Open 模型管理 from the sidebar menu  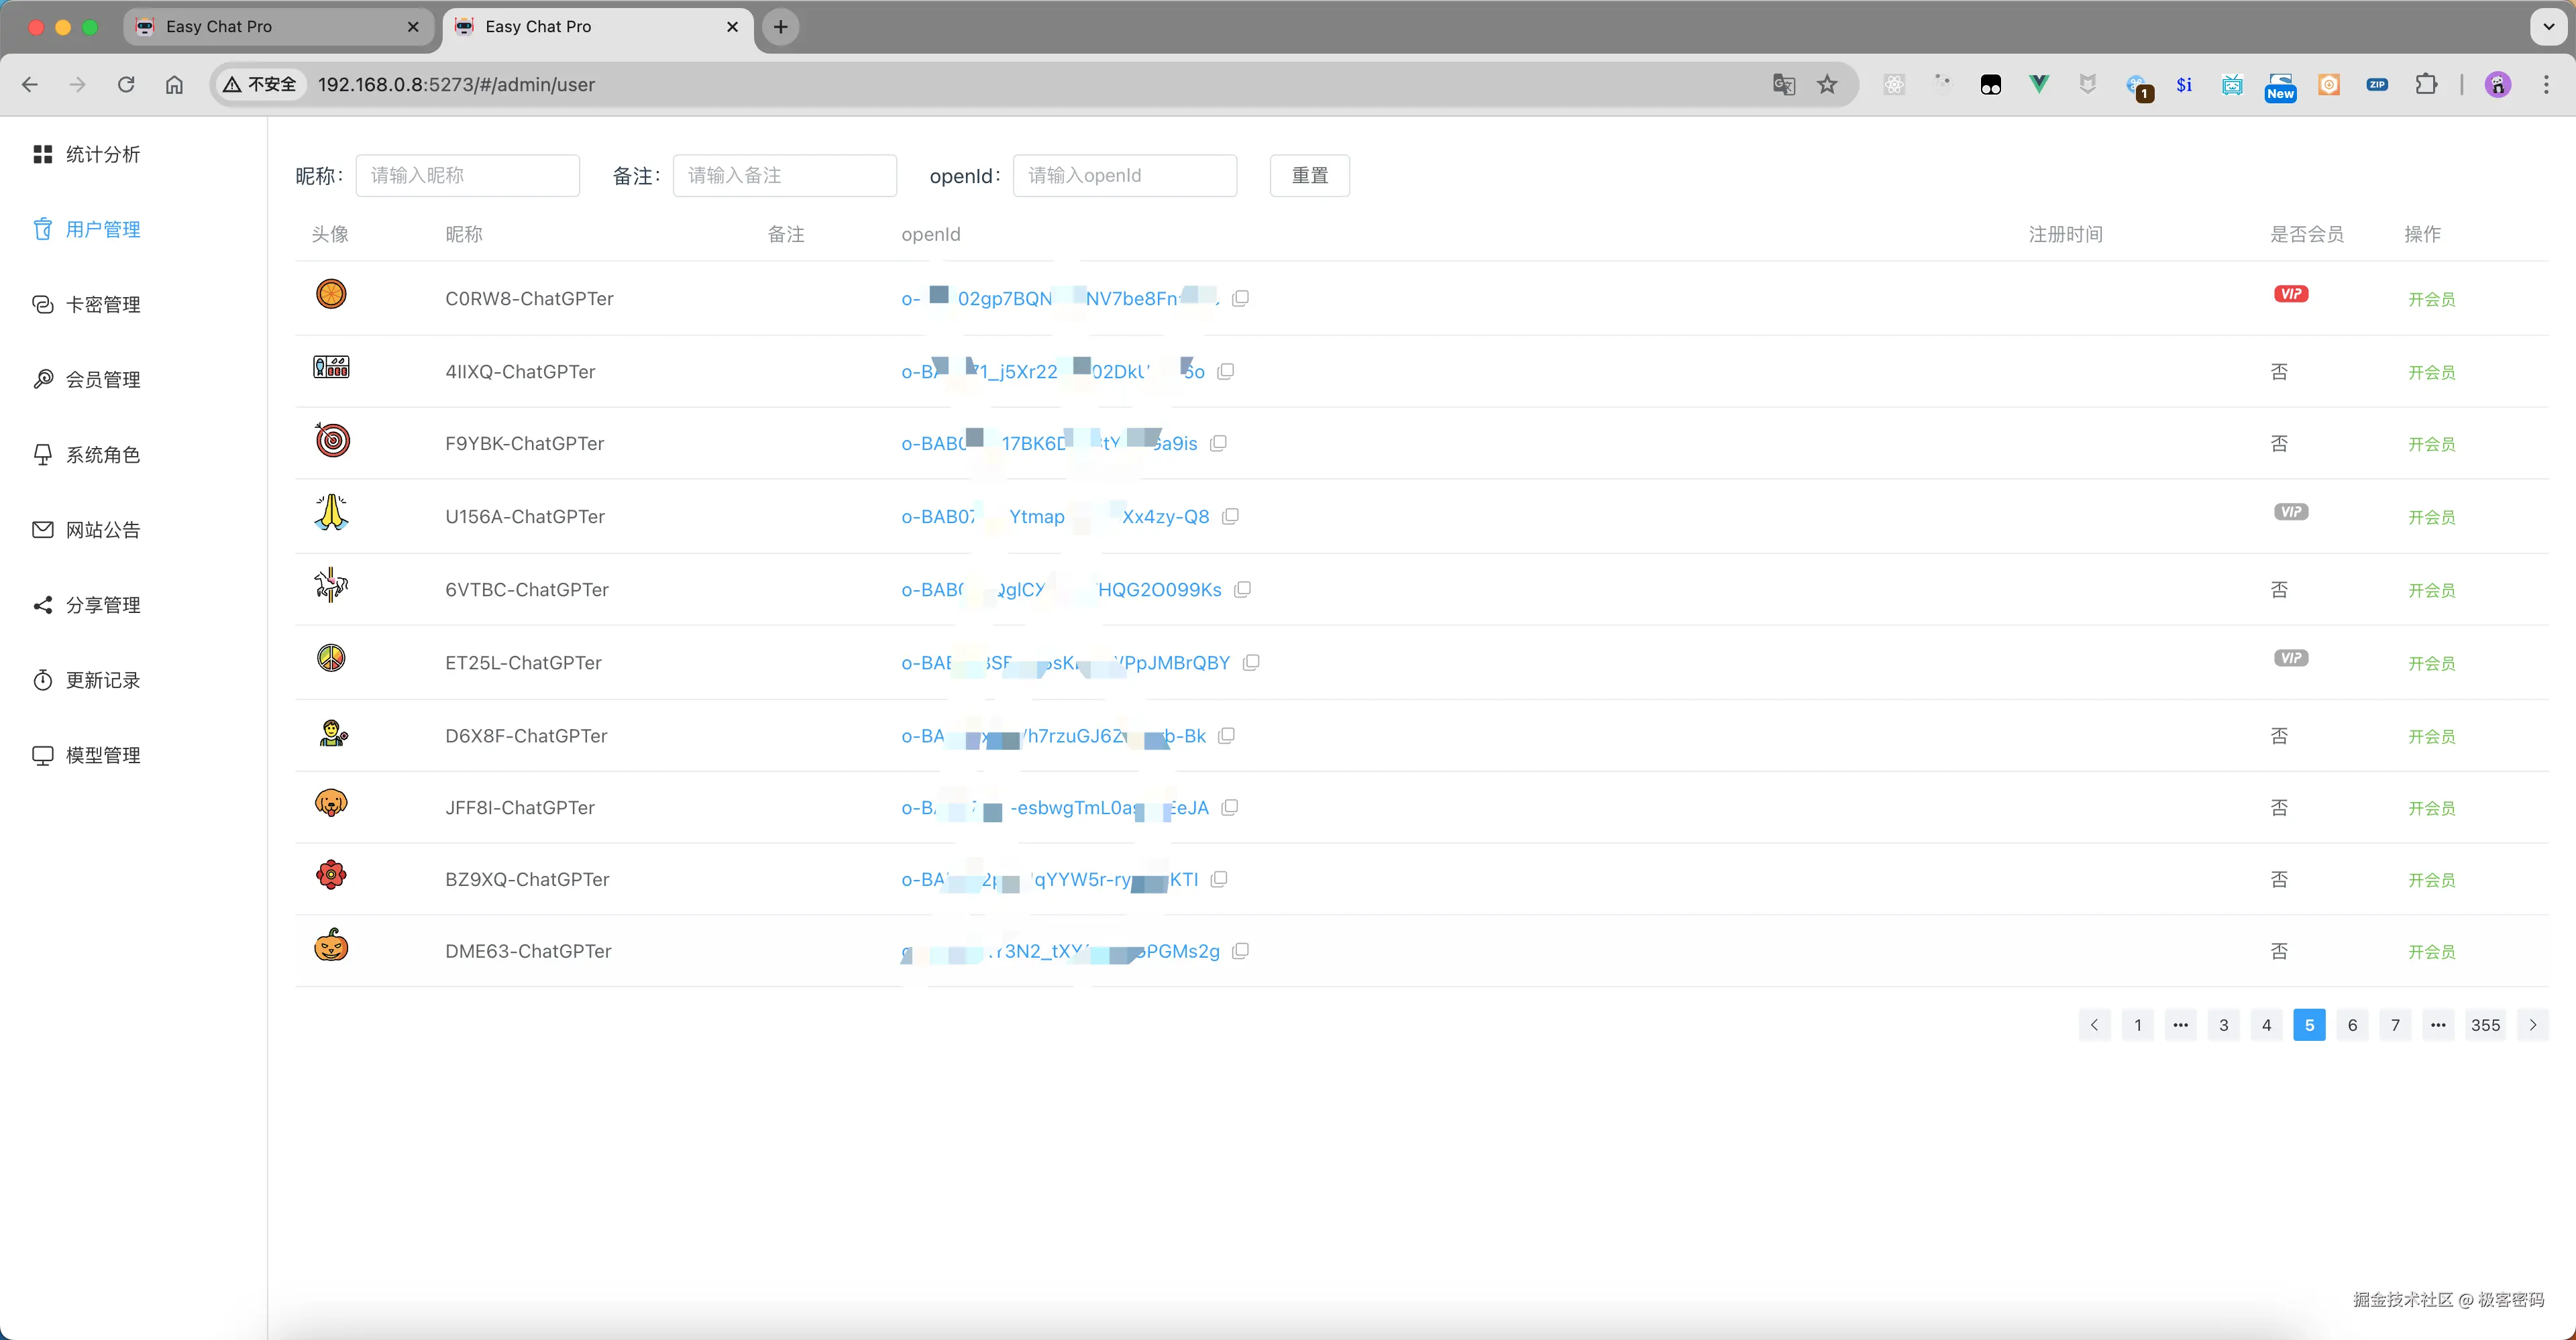coord(102,755)
